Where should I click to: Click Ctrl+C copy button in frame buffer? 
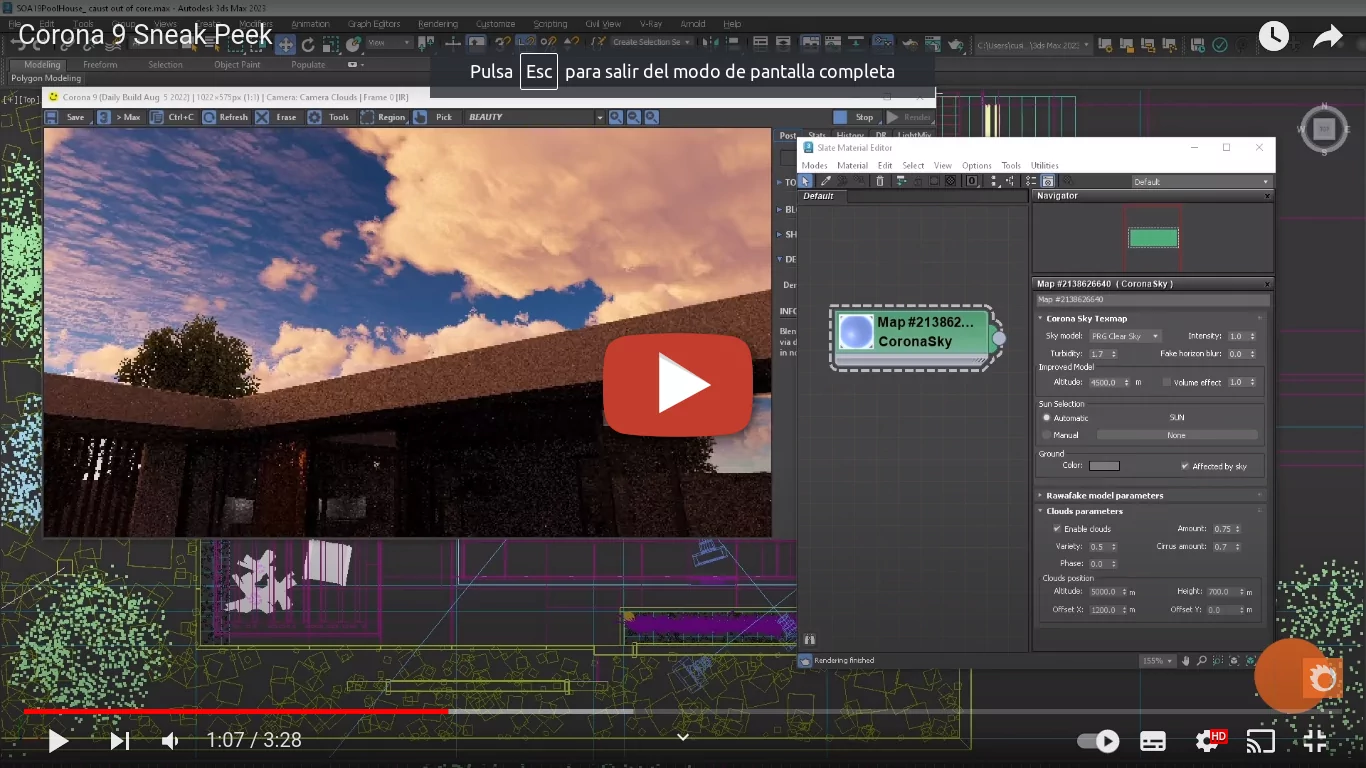pos(173,117)
